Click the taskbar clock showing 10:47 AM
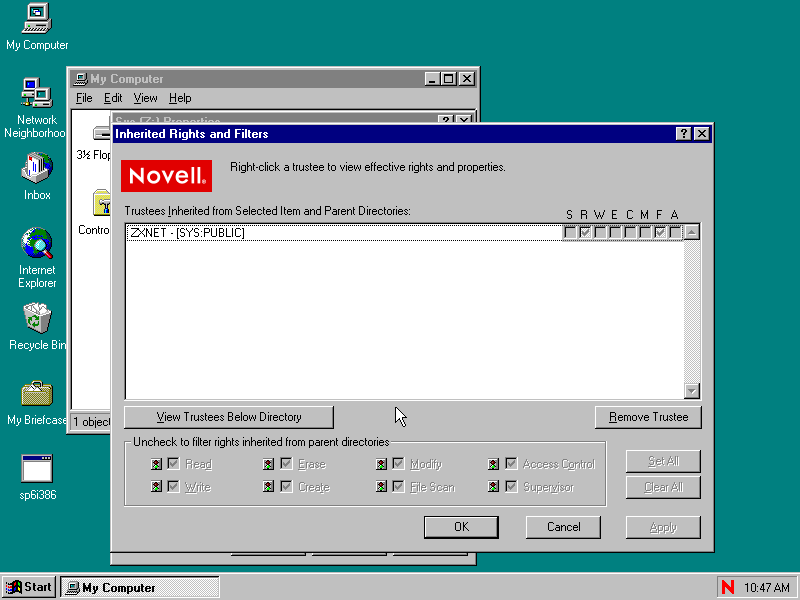Image resolution: width=800 pixels, height=600 pixels. pos(766,587)
